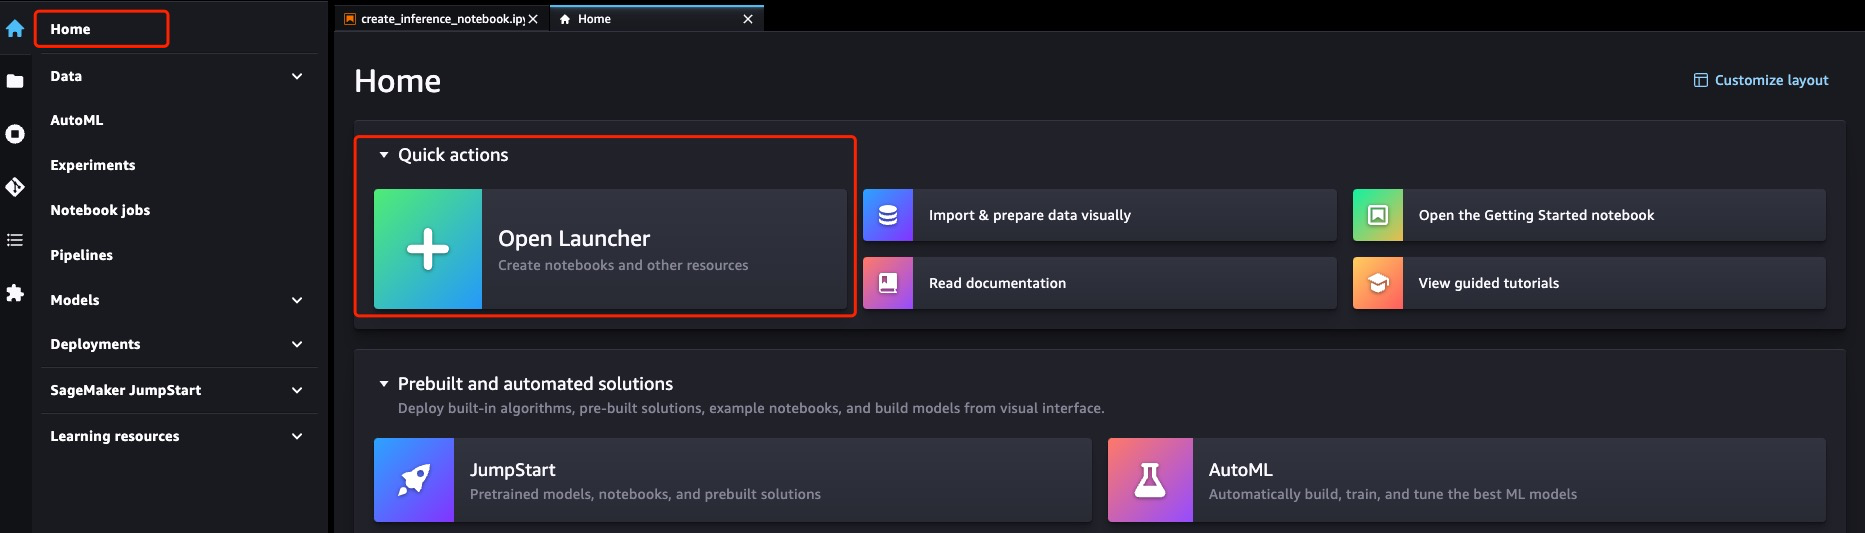The image size is (1865, 533).
Task: Click the SageMaker JumpStart menu label
Action: 126,390
